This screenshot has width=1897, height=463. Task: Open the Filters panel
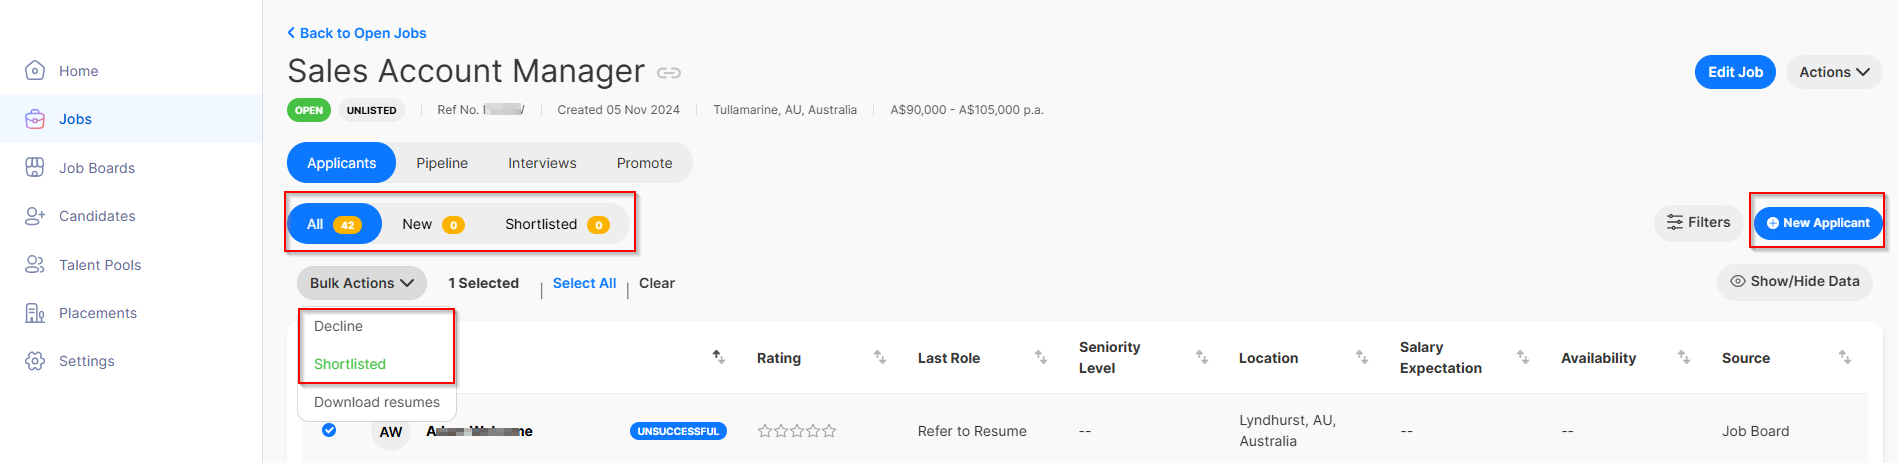pyautogui.click(x=1698, y=223)
